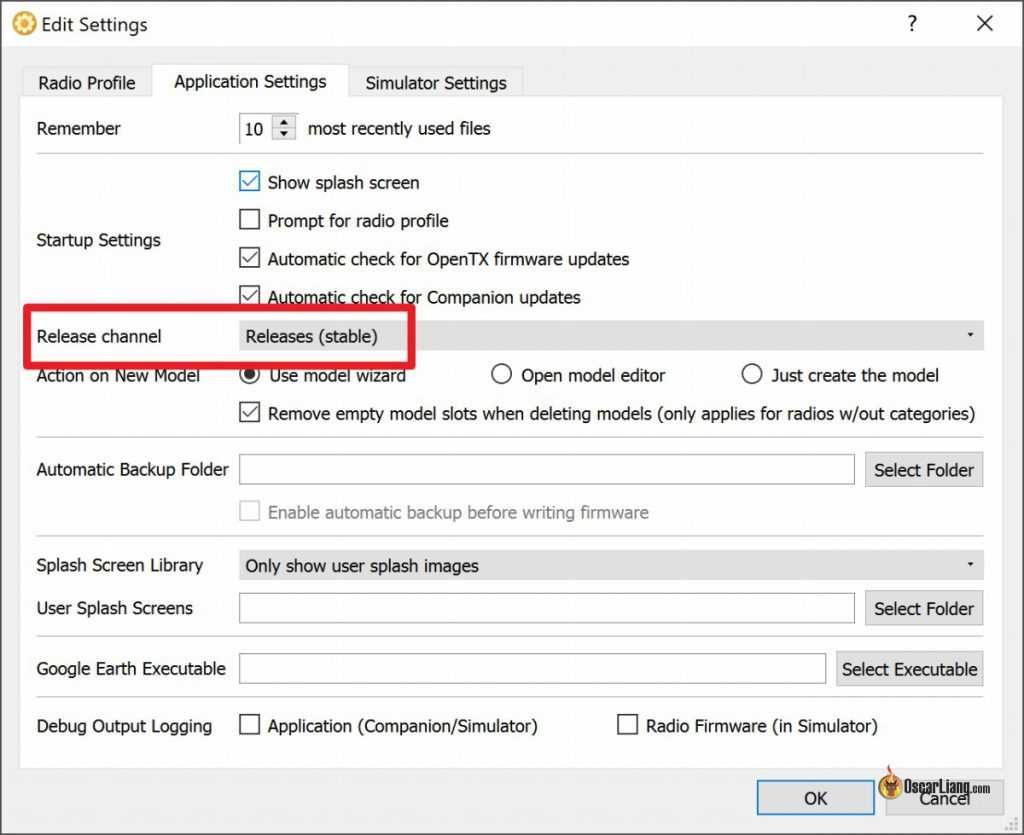Open the Splash Screen Library dropdown

610,565
